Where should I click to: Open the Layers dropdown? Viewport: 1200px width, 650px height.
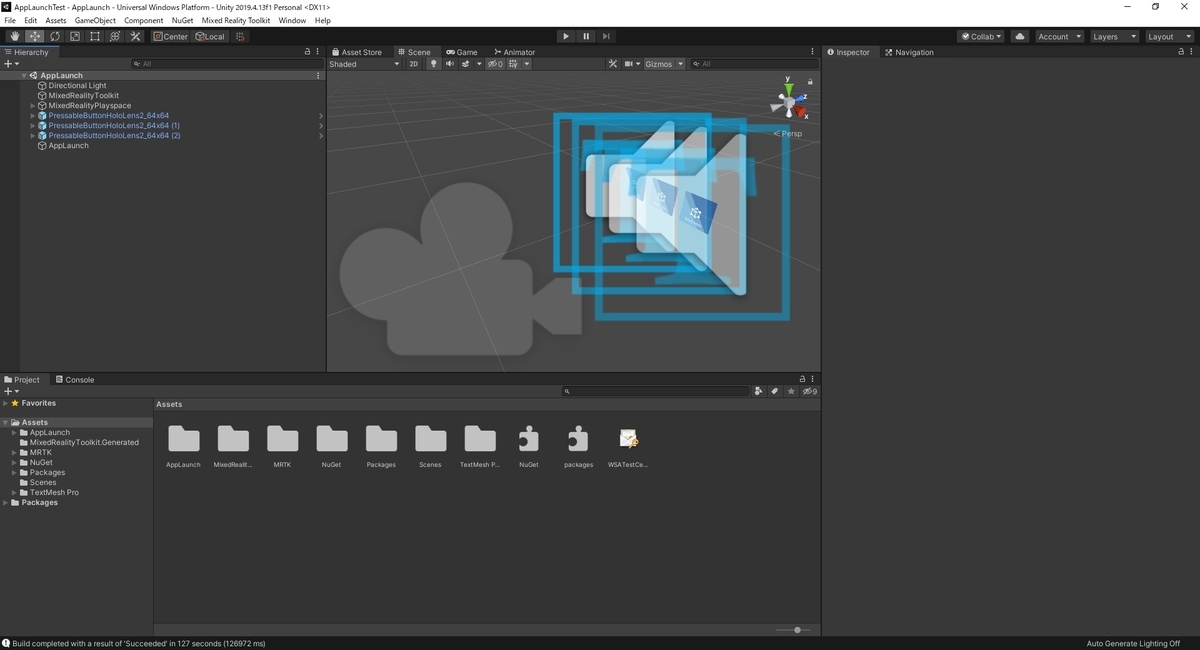click(x=1114, y=36)
